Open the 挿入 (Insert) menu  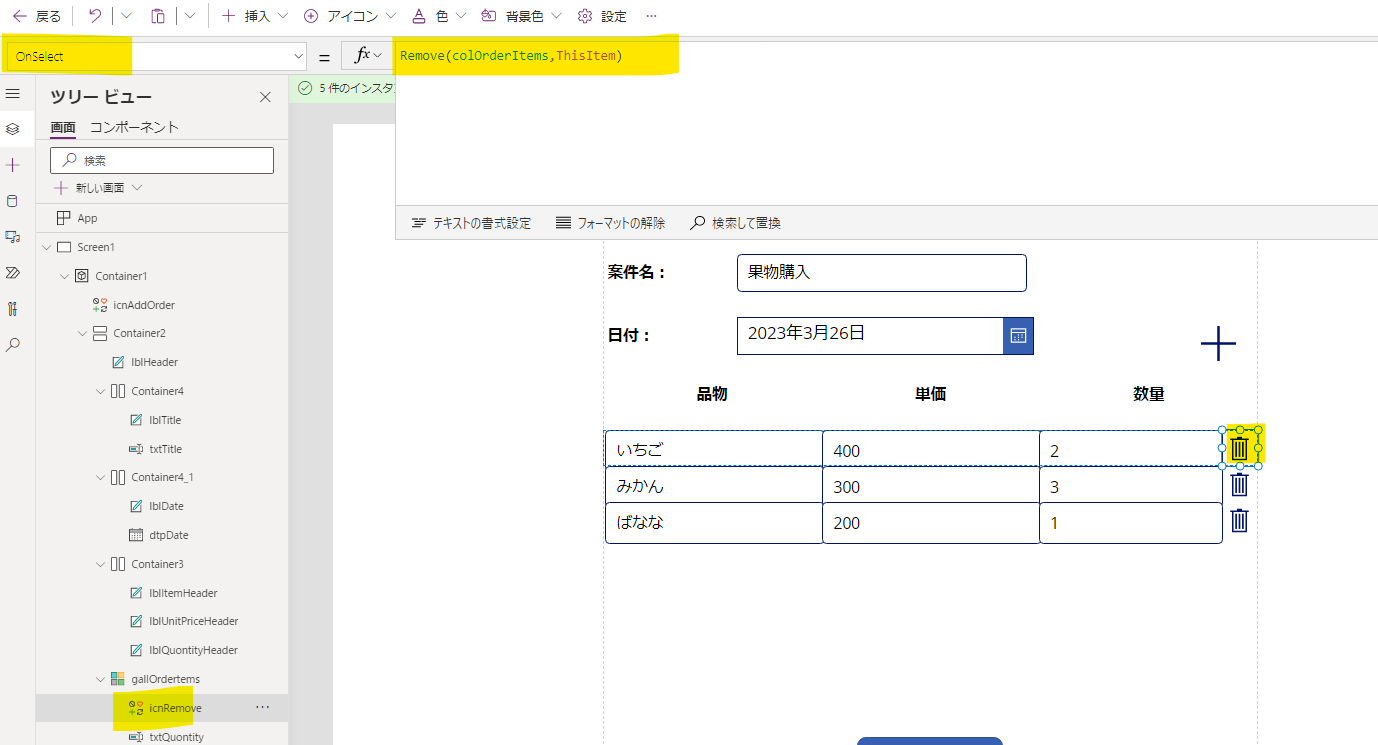(x=254, y=16)
